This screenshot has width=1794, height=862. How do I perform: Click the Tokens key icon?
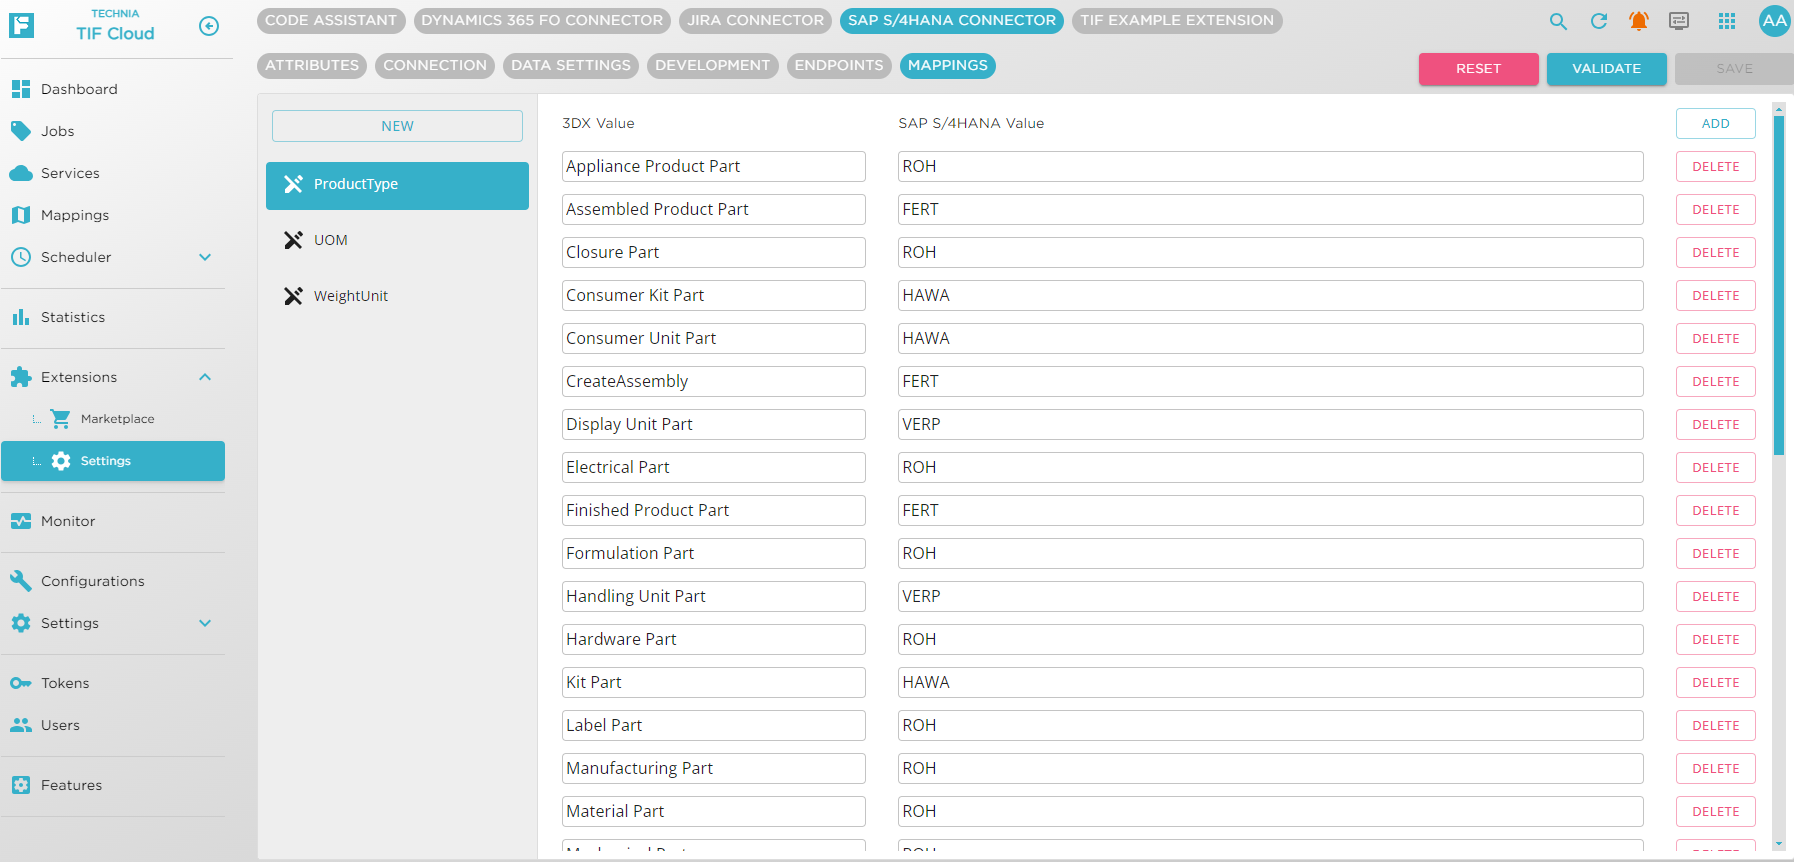[x=20, y=683]
